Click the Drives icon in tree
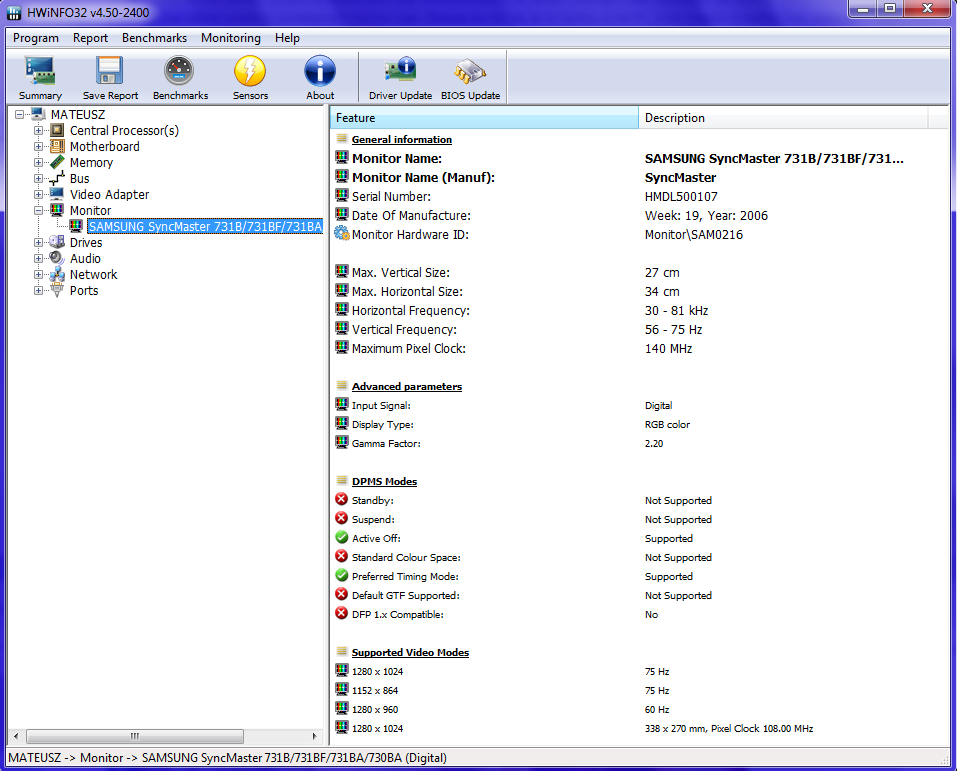The width and height of the screenshot is (957, 771). (x=57, y=242)
